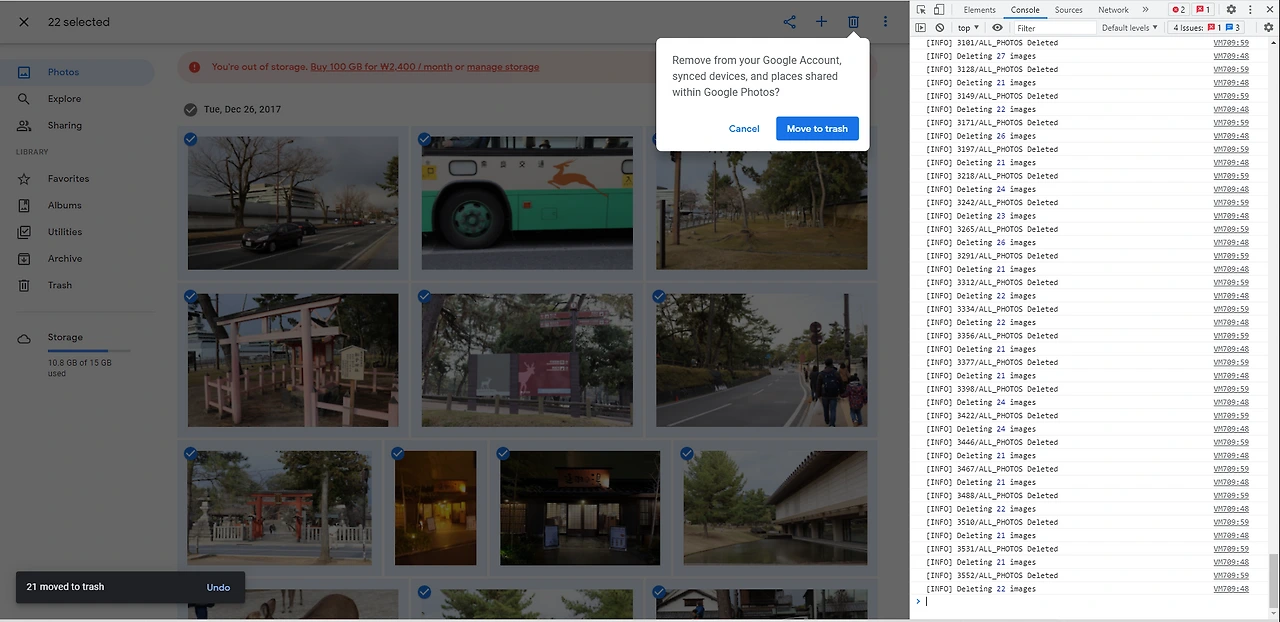Select the '[INFO] Deleting 26 images' log after 3171
Viewport: 1280px width, 622px height.
[x=981, y=136]
